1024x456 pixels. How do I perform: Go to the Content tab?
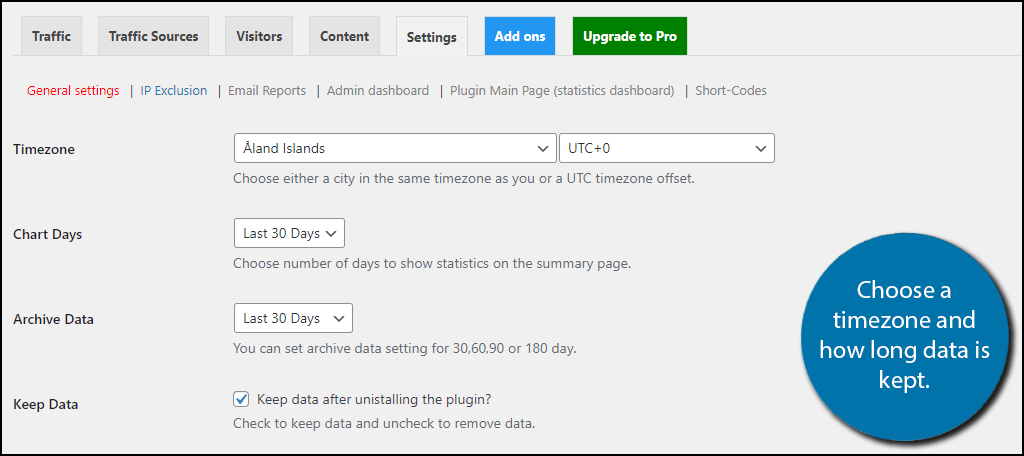tap(344, 36)
